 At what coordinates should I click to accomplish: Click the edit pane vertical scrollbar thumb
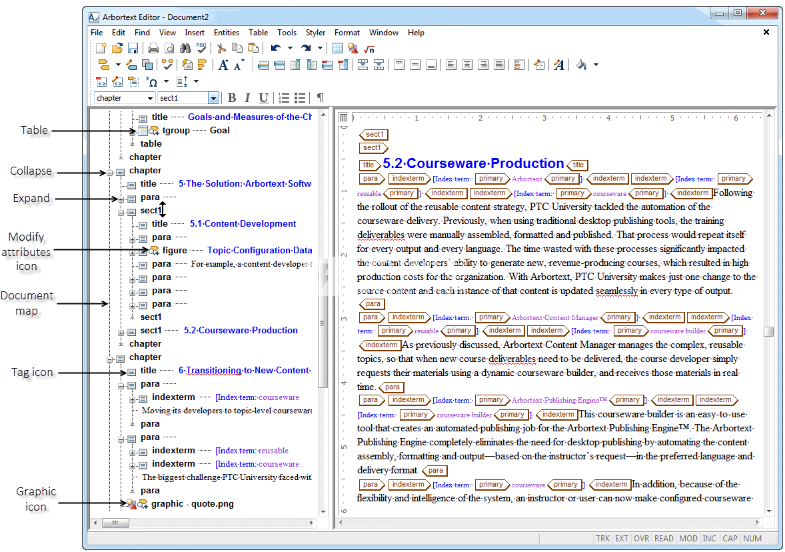769,332
